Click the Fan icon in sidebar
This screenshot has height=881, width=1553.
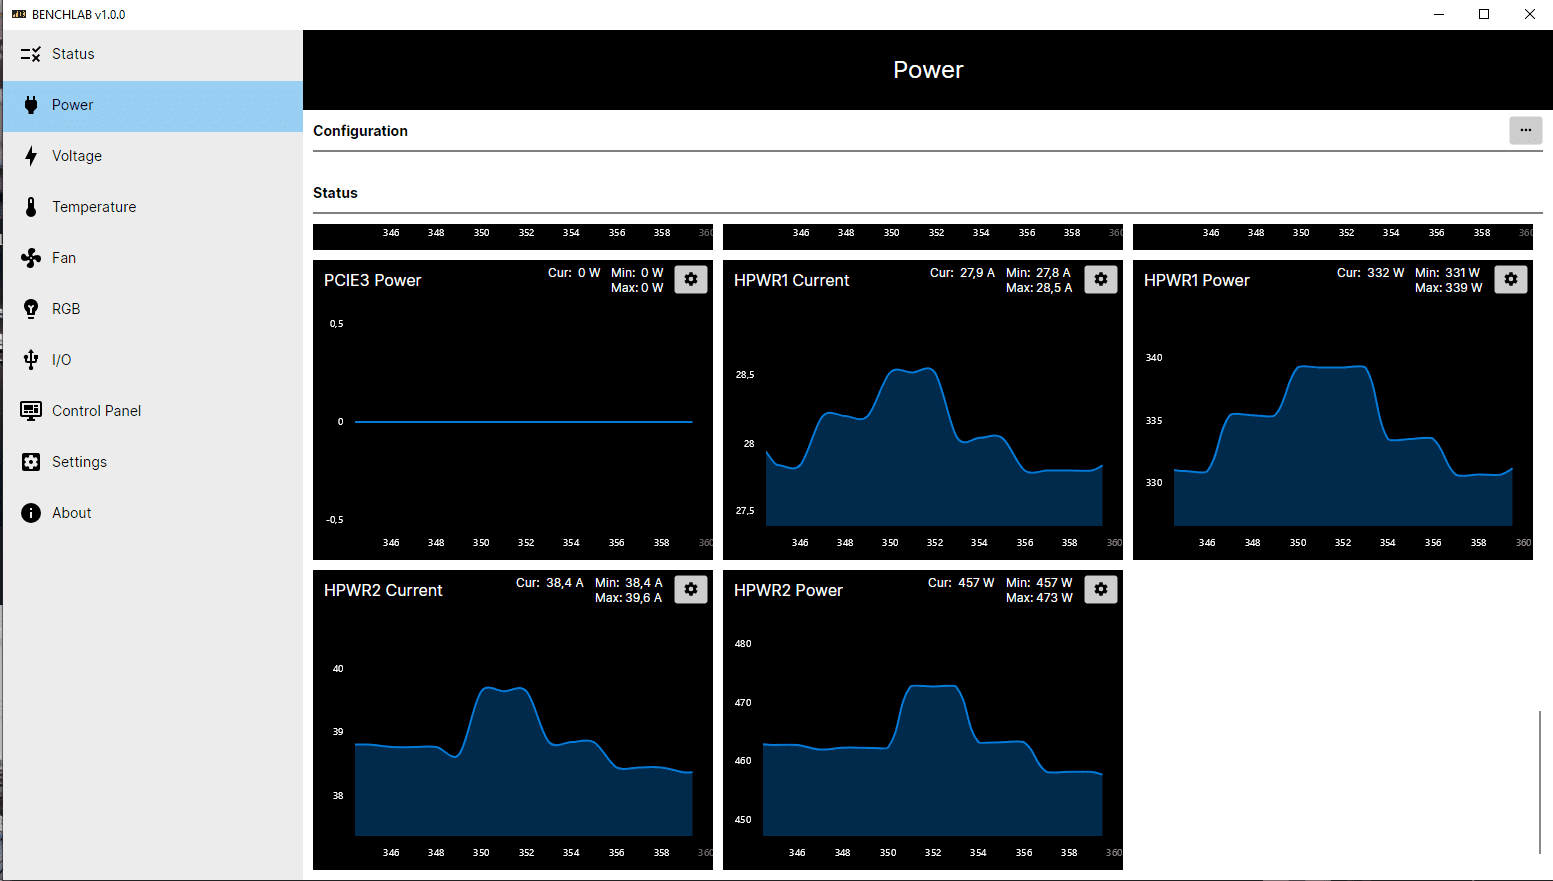pyautogui.click(x=31, y=258)
